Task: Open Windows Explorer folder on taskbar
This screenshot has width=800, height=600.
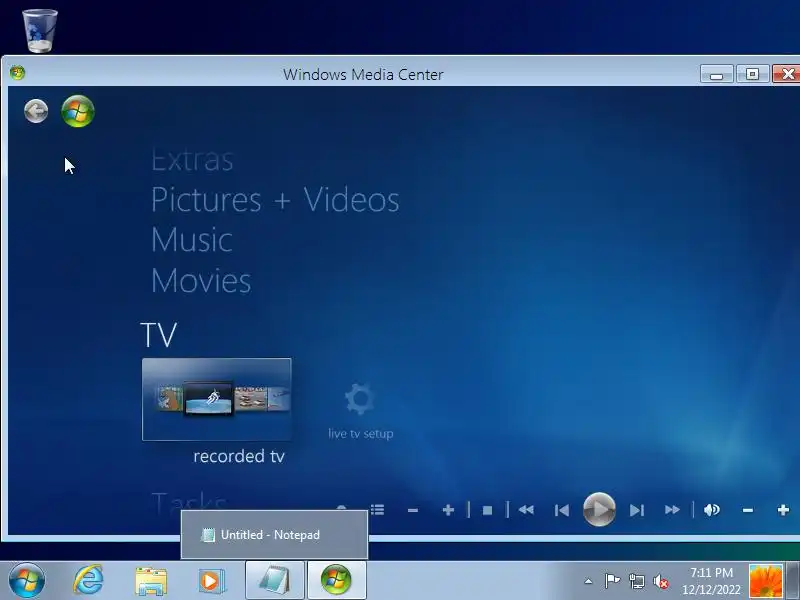Action: pos(151,581)
